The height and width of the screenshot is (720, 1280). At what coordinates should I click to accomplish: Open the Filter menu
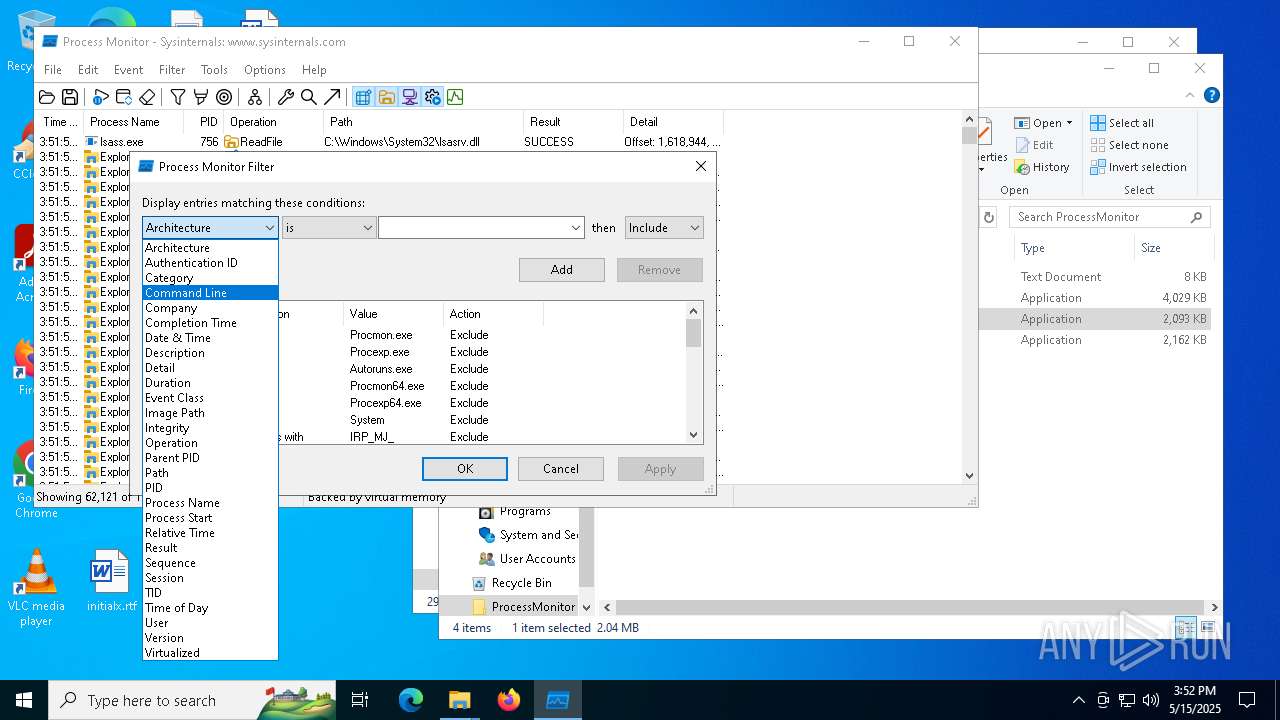[x=172, y=70]
